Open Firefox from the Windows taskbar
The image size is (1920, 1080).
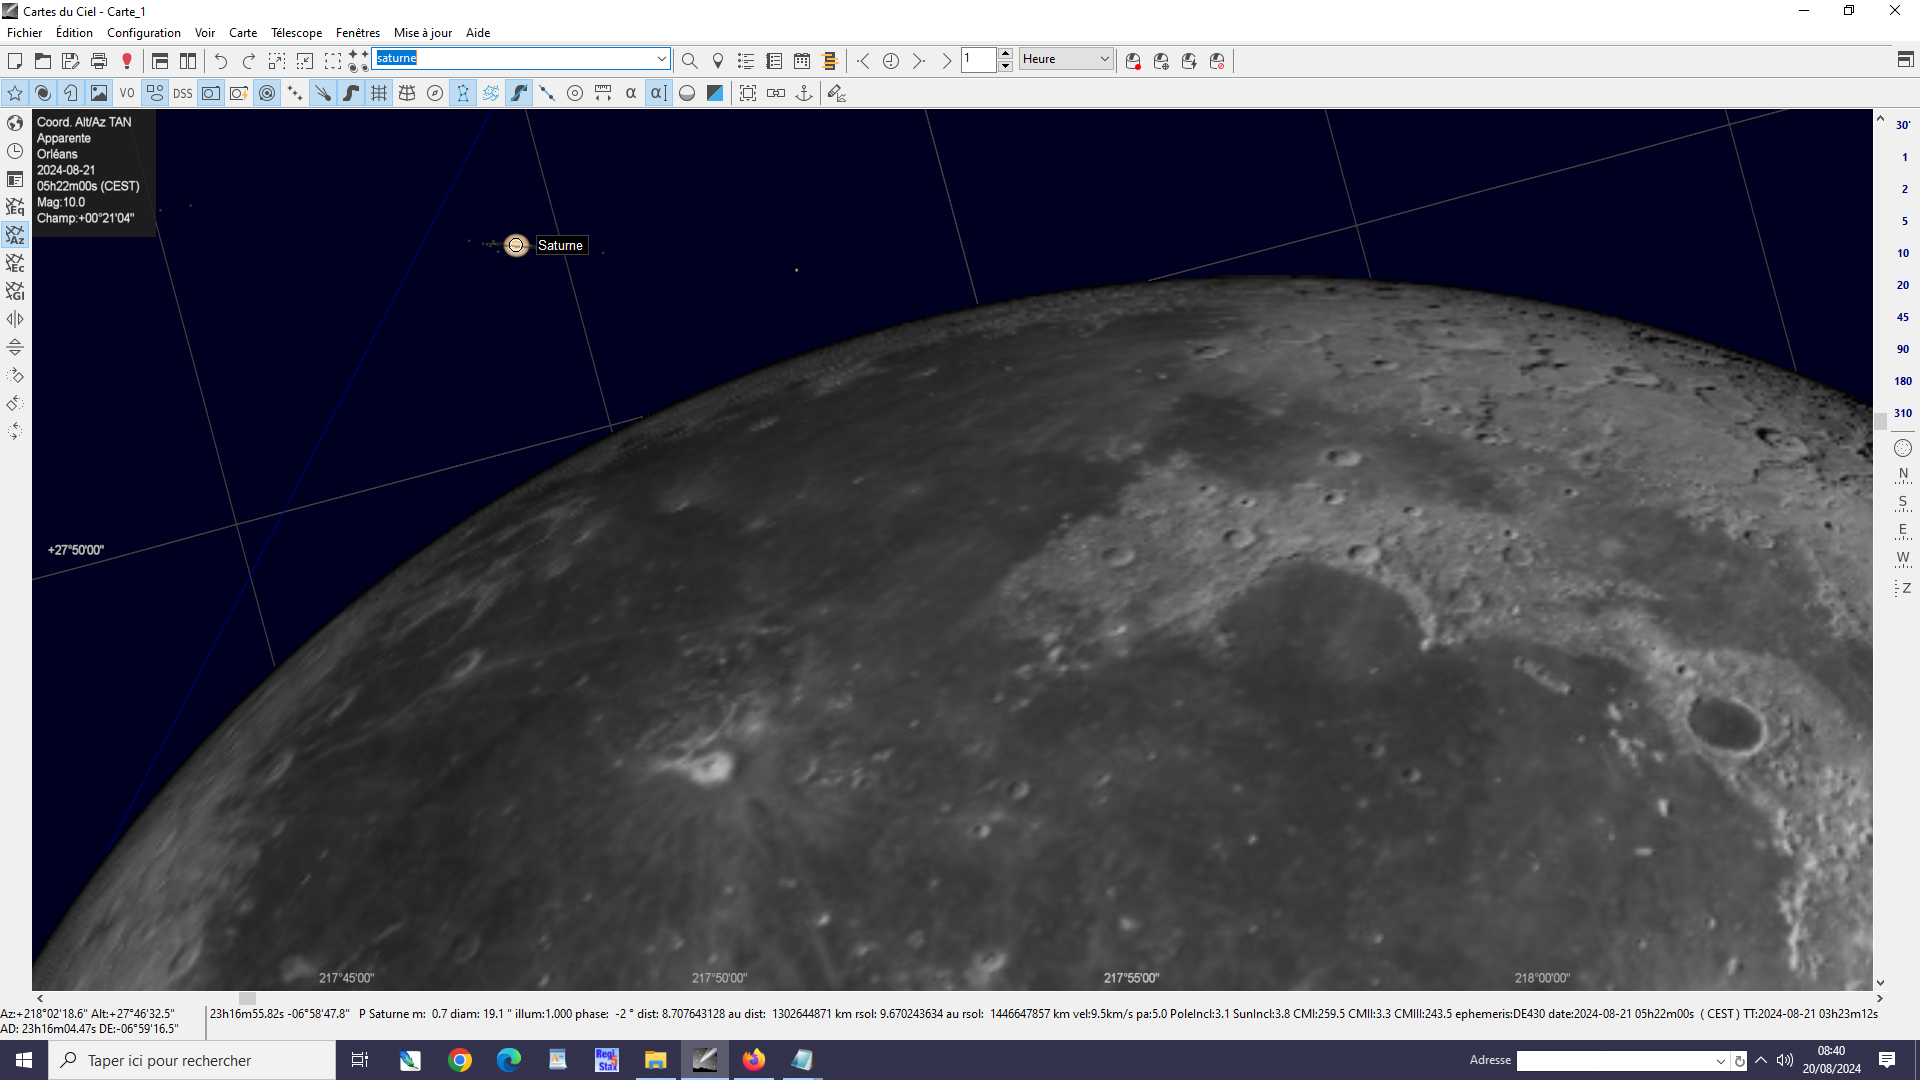tap(753, 1060)
